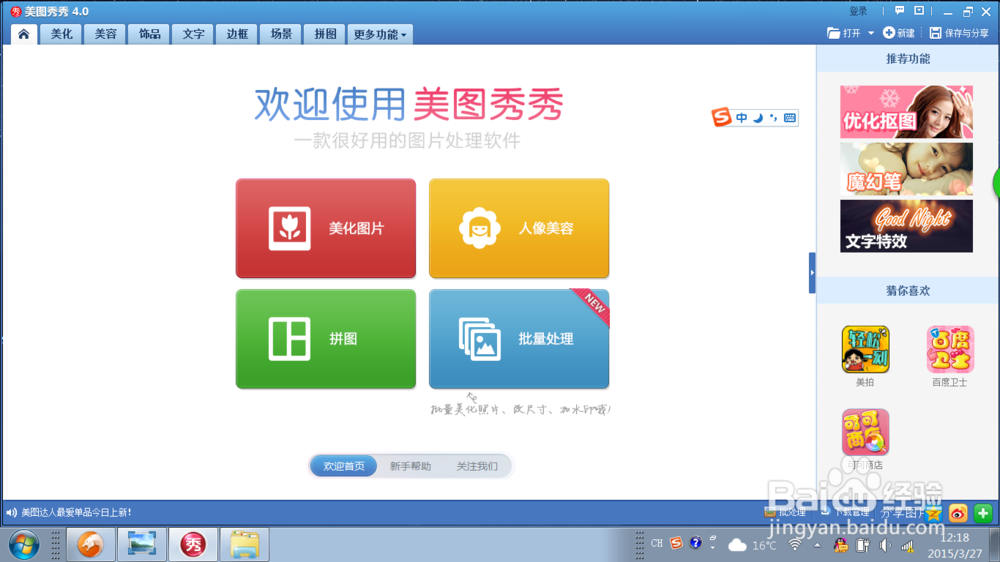Viewport: 1000px width, 562px height.
Task: Open the 文字特效 feature banner
Action: pos(906,226)
